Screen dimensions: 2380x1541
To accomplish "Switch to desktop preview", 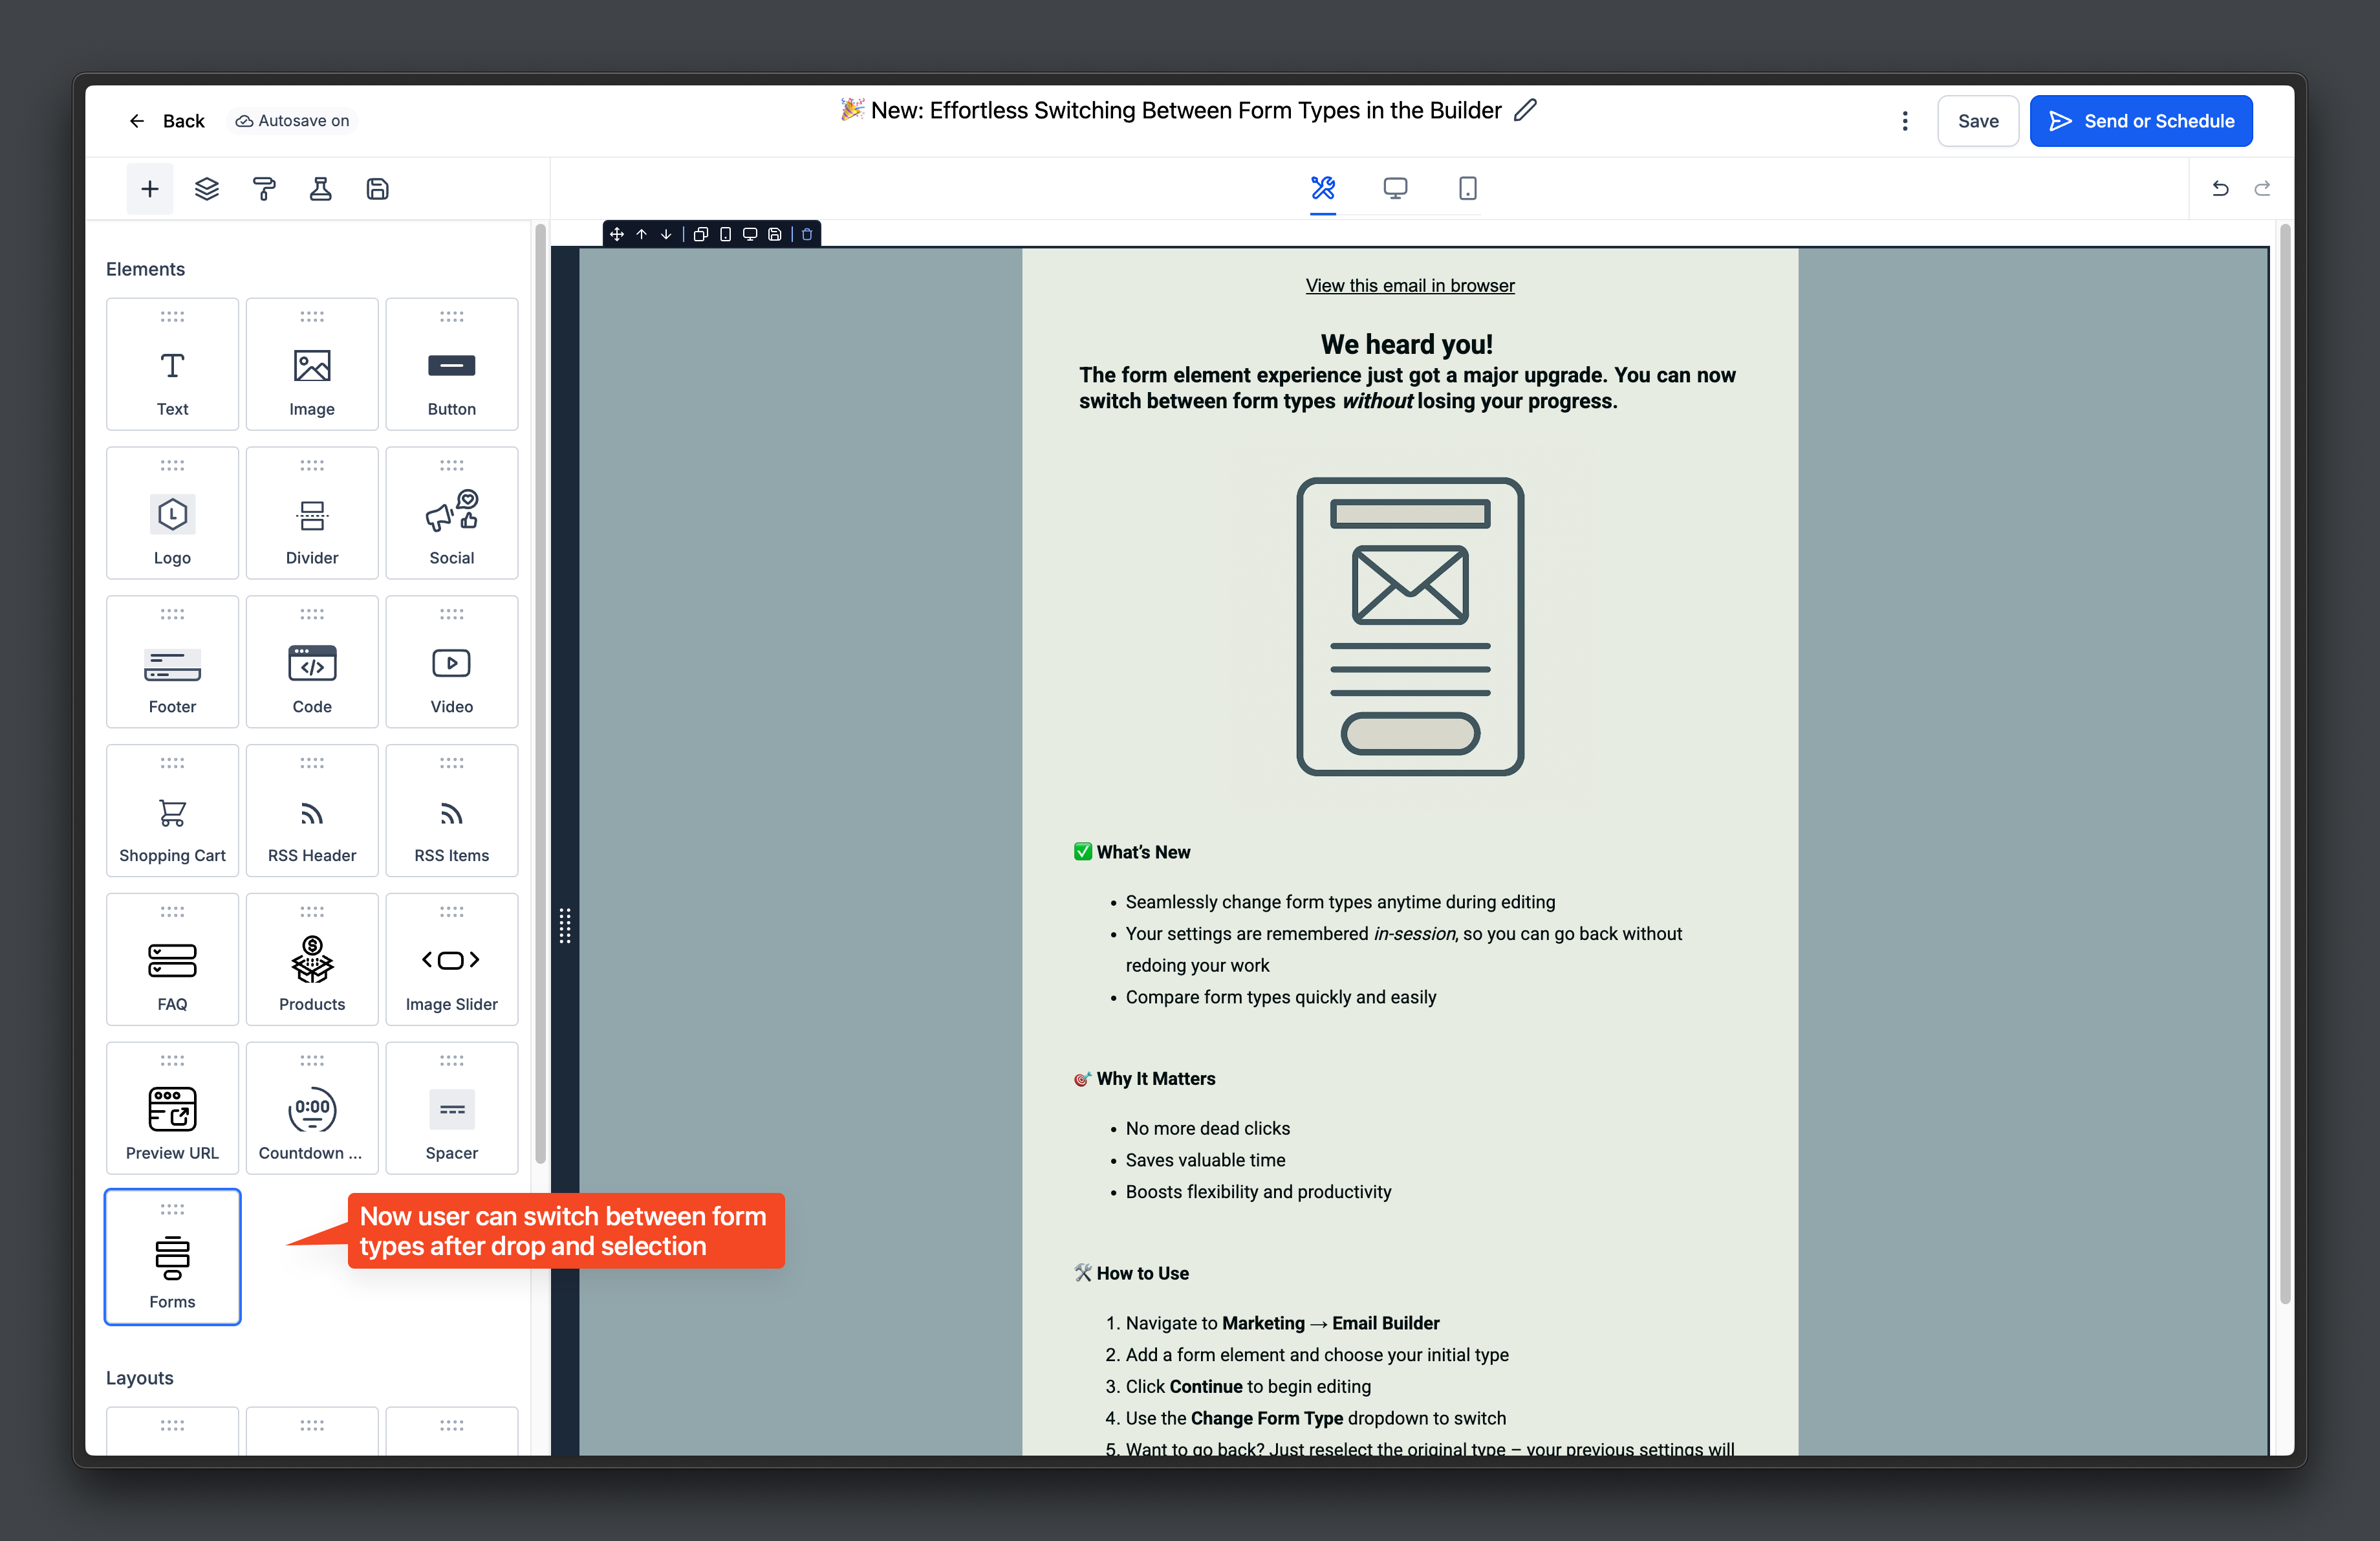I will click(1395, 188).
